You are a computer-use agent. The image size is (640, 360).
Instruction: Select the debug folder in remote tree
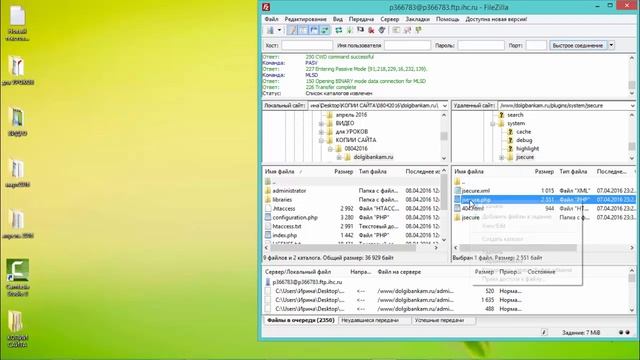pos(524,140)
